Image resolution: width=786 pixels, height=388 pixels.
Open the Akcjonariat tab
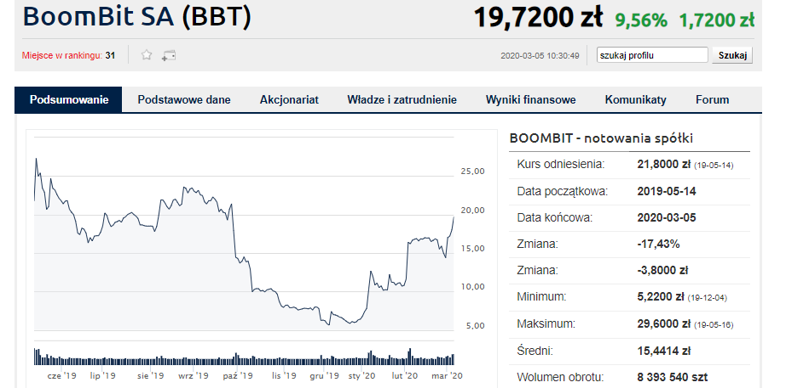click(289, 100)
